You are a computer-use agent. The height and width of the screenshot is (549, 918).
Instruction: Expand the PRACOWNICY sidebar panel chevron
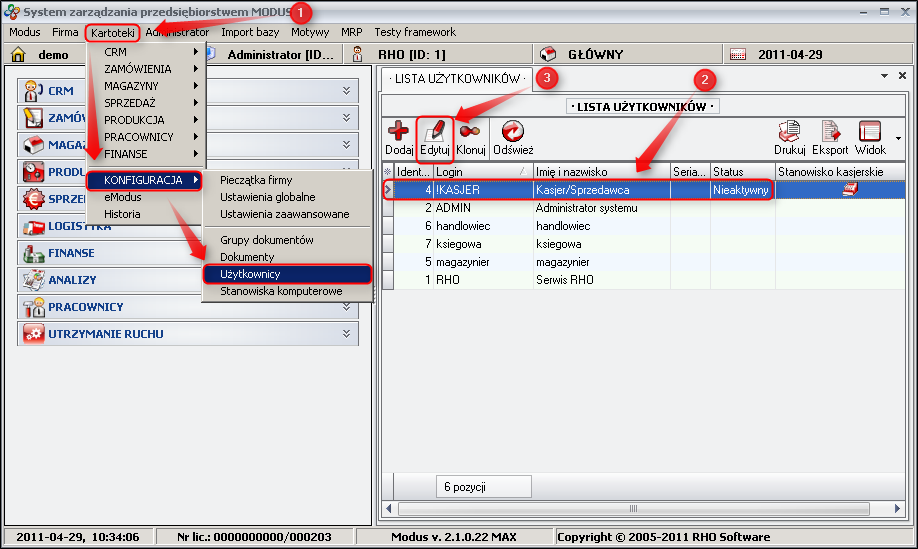(x=347, y=307)
